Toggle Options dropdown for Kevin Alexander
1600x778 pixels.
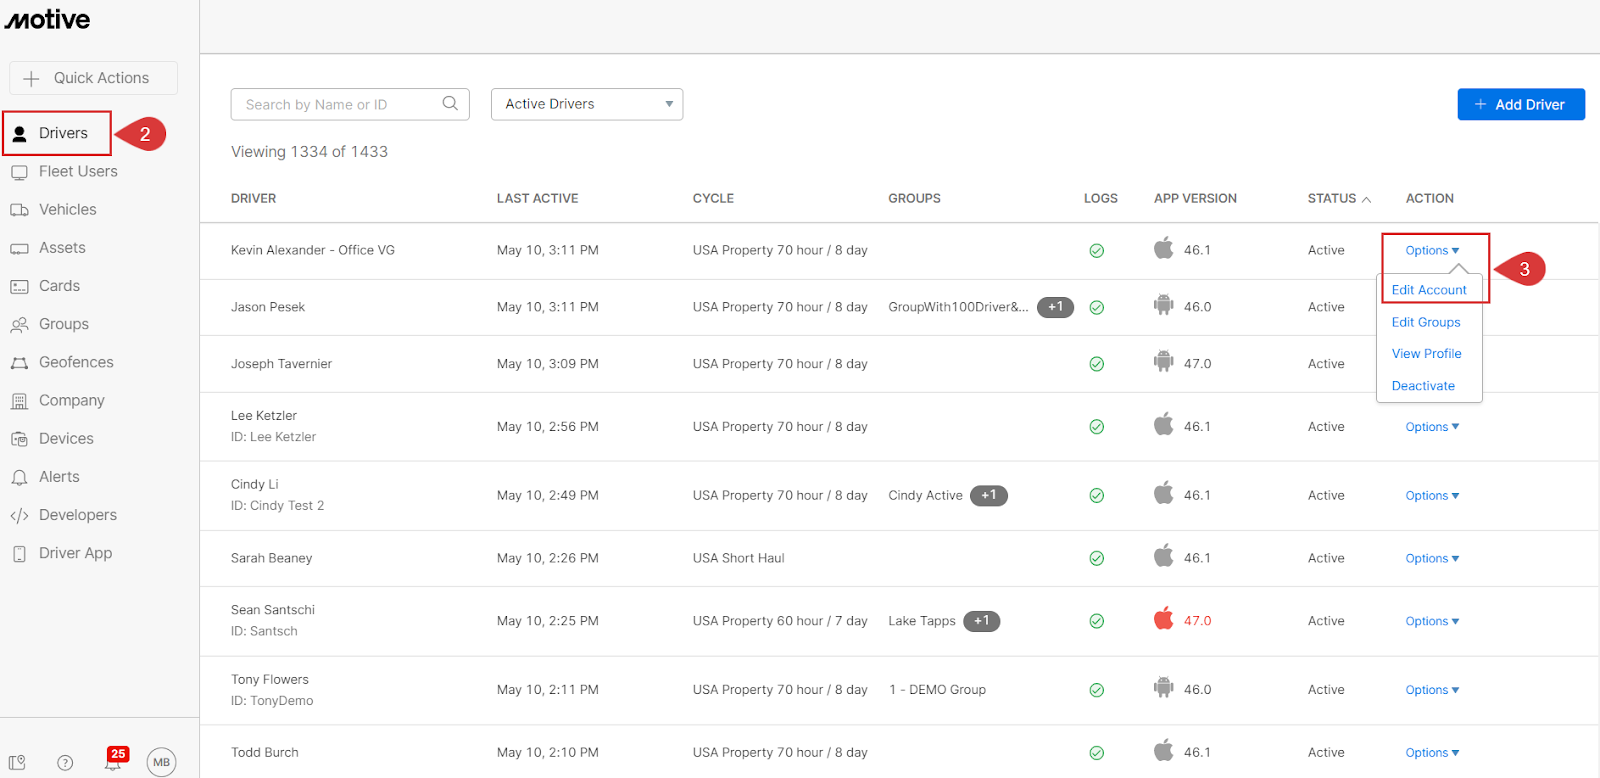[1432, 250]
